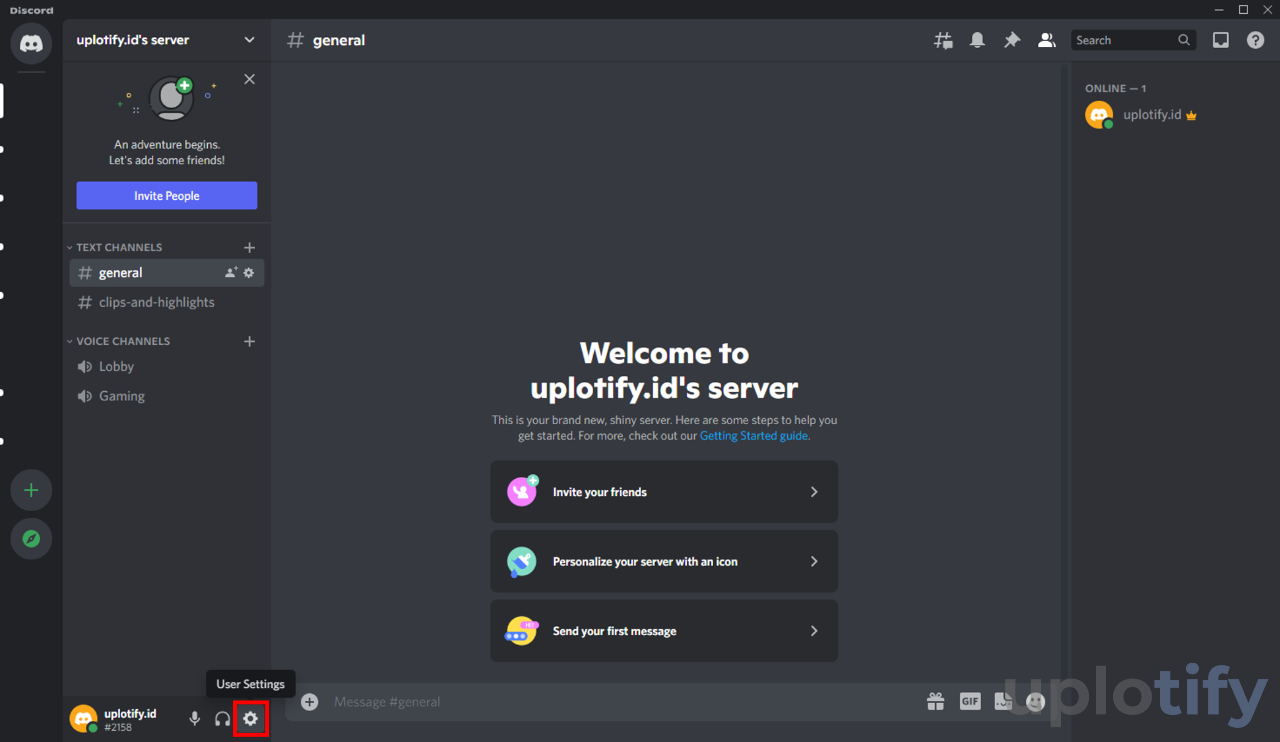Toggle member list icon

coord(1046,40)
